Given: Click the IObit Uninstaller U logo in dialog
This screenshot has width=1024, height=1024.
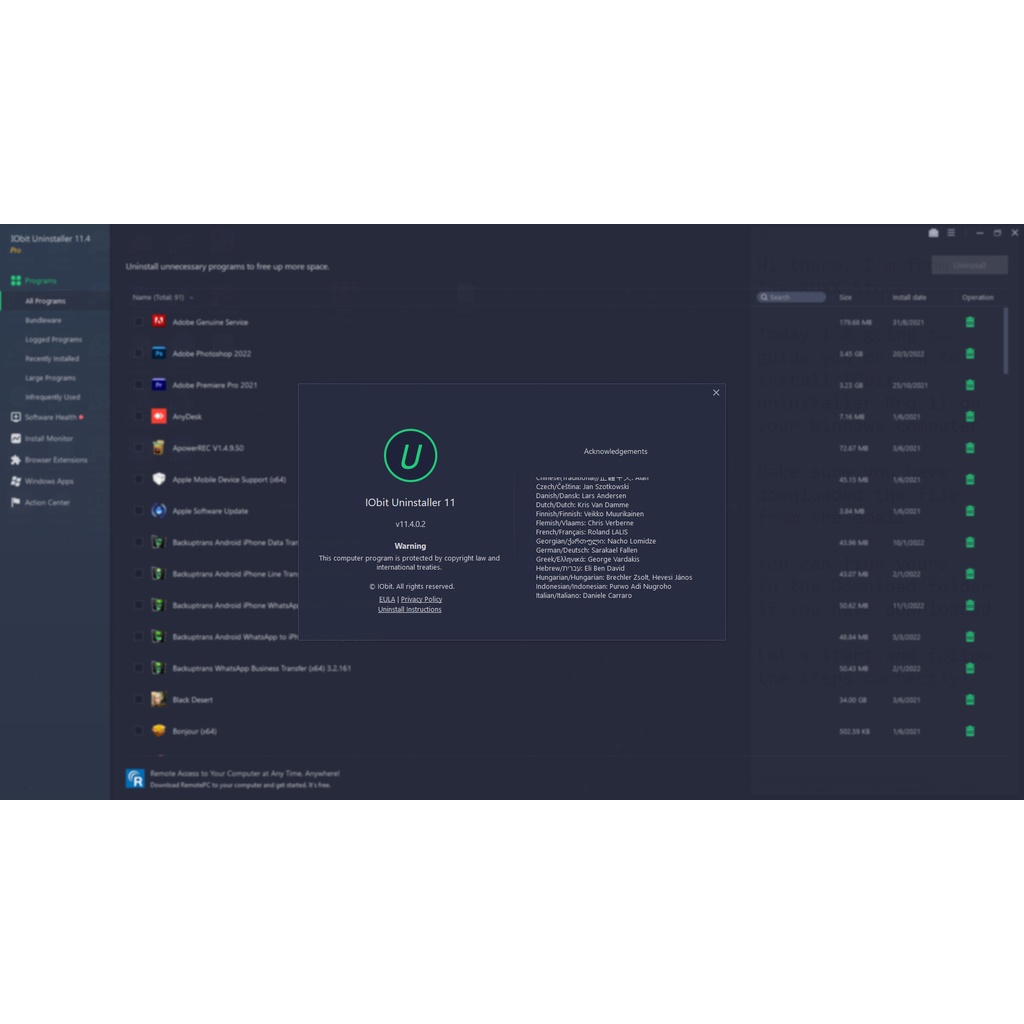Looking at the screenshot, I should click(x=410, y=455).
